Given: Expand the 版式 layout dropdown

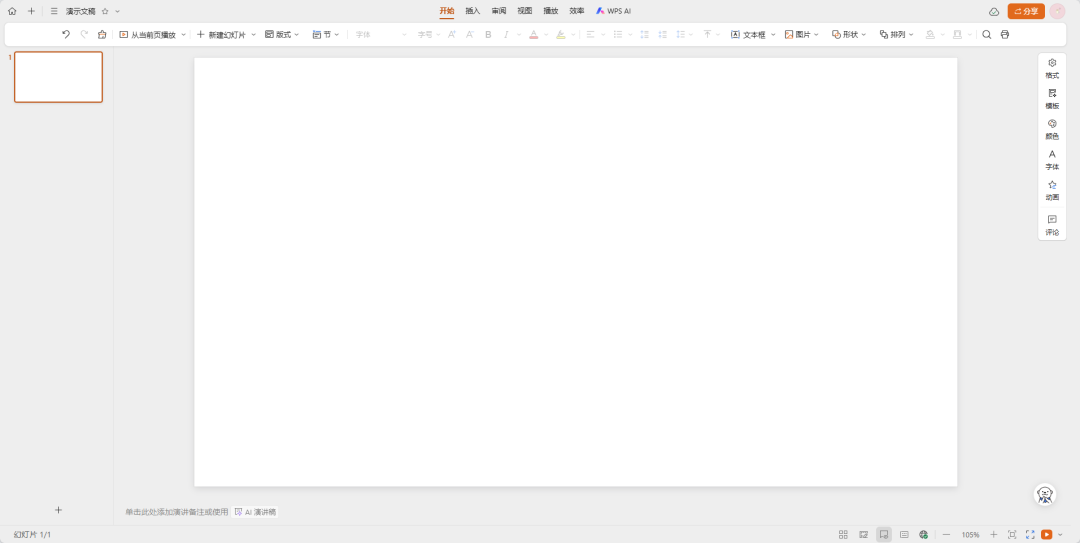Looking at the screenshot, I should click(x=282, y=34).
